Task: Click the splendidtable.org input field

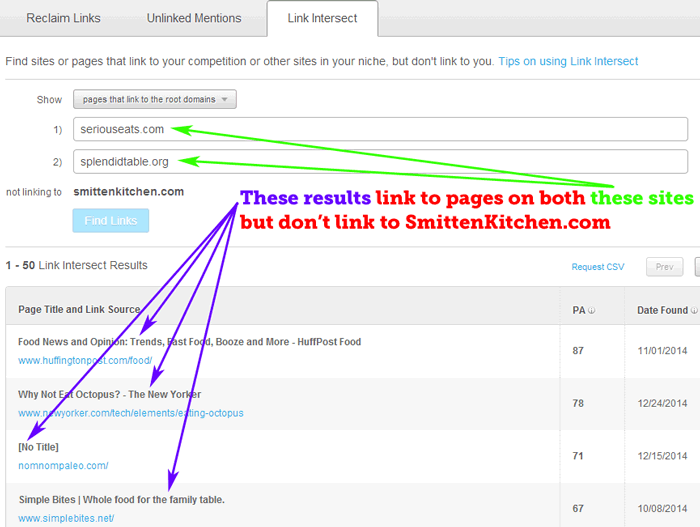Action: [380, 161]
